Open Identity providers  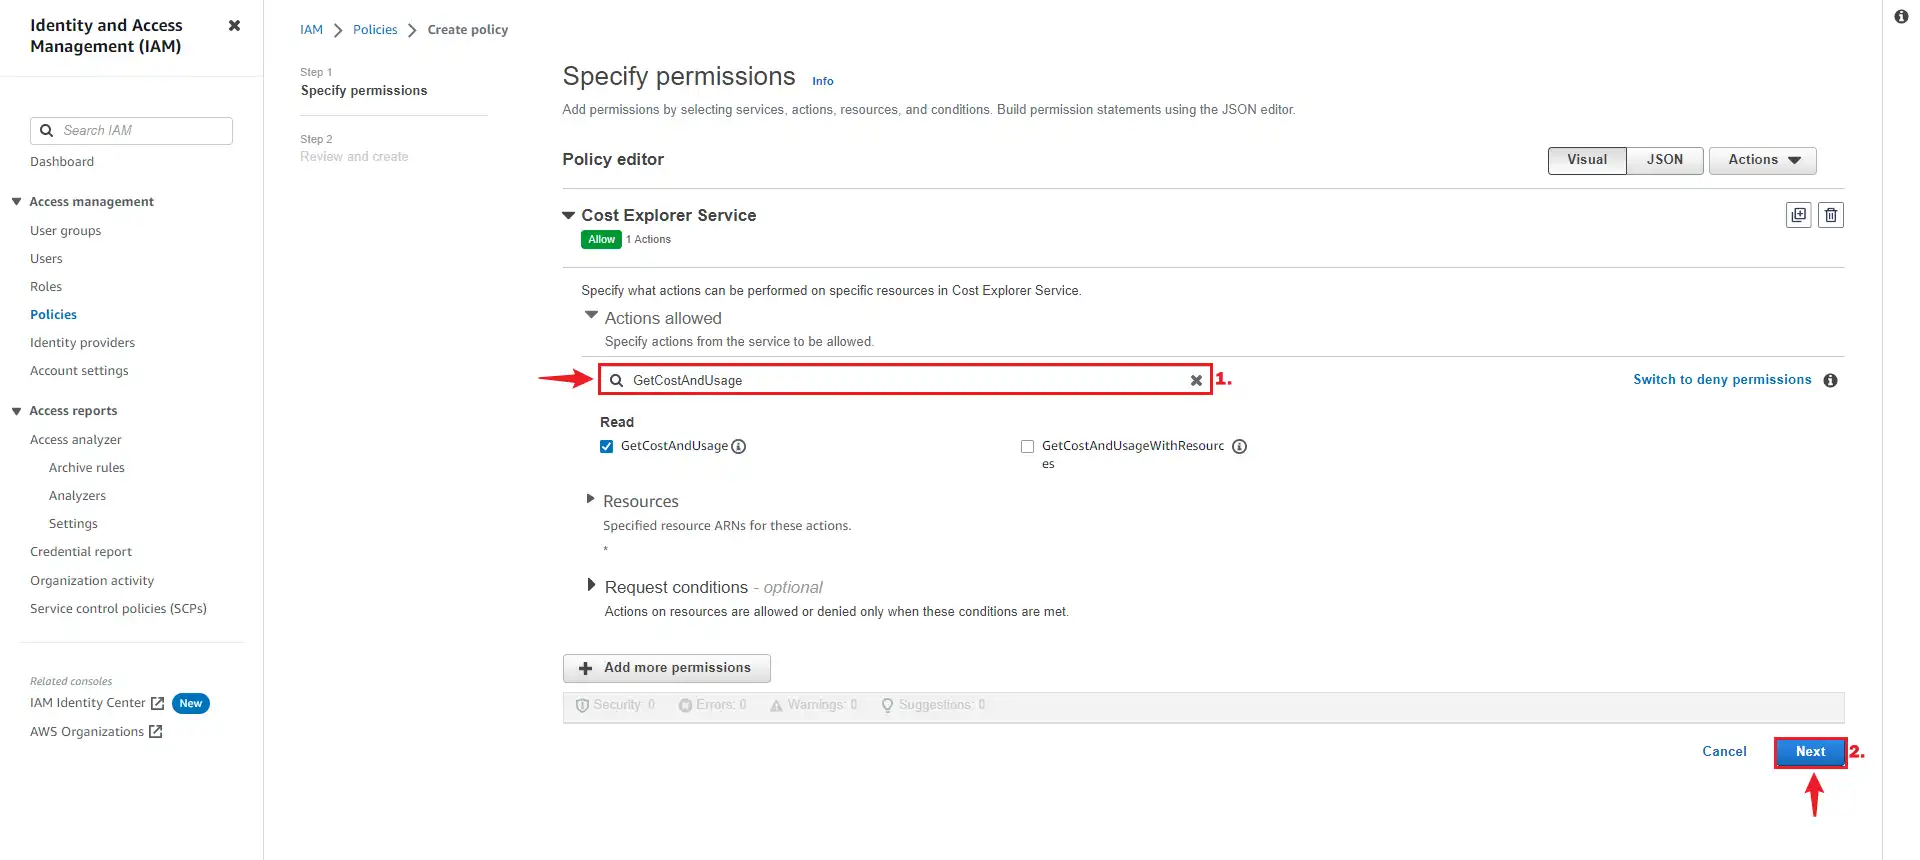pos(82,343)
